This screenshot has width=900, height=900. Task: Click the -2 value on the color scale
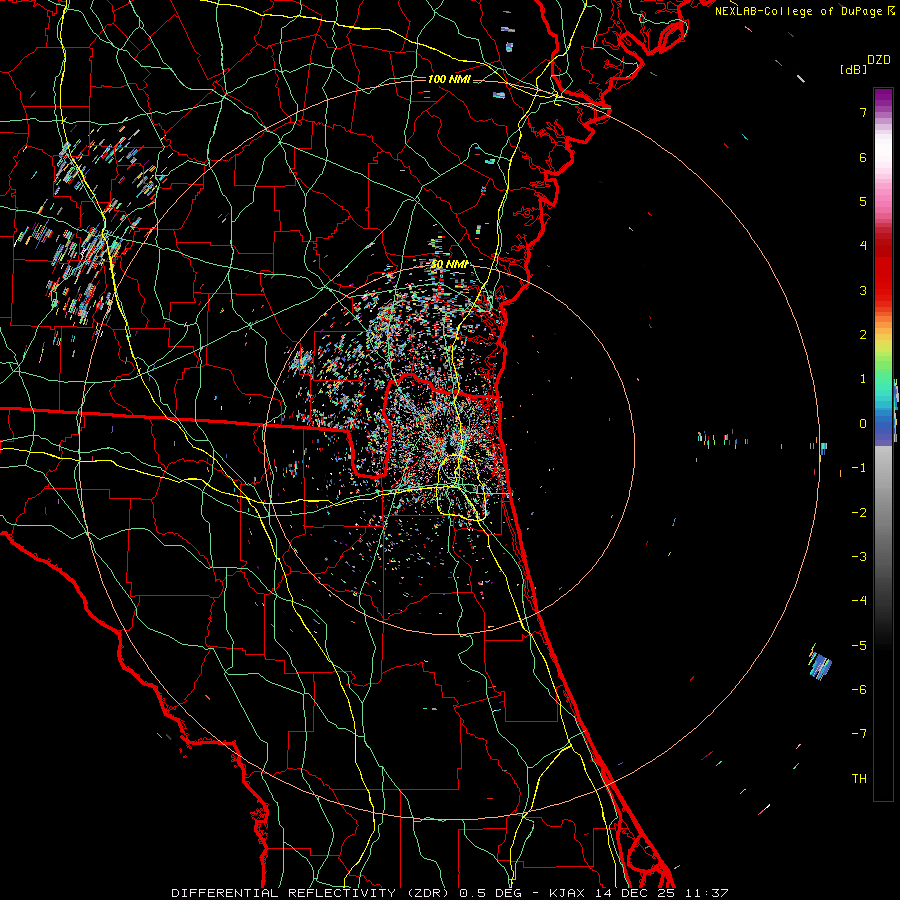[x=859, y=513]
